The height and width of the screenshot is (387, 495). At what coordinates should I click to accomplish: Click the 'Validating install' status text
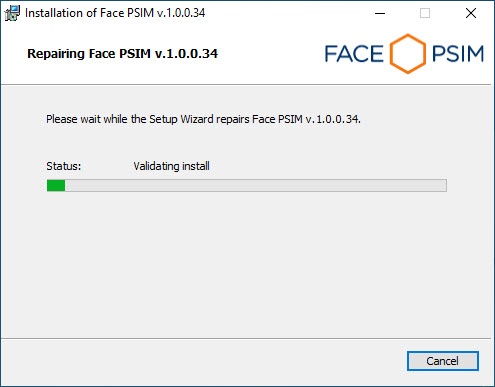[x=171, y=166]
